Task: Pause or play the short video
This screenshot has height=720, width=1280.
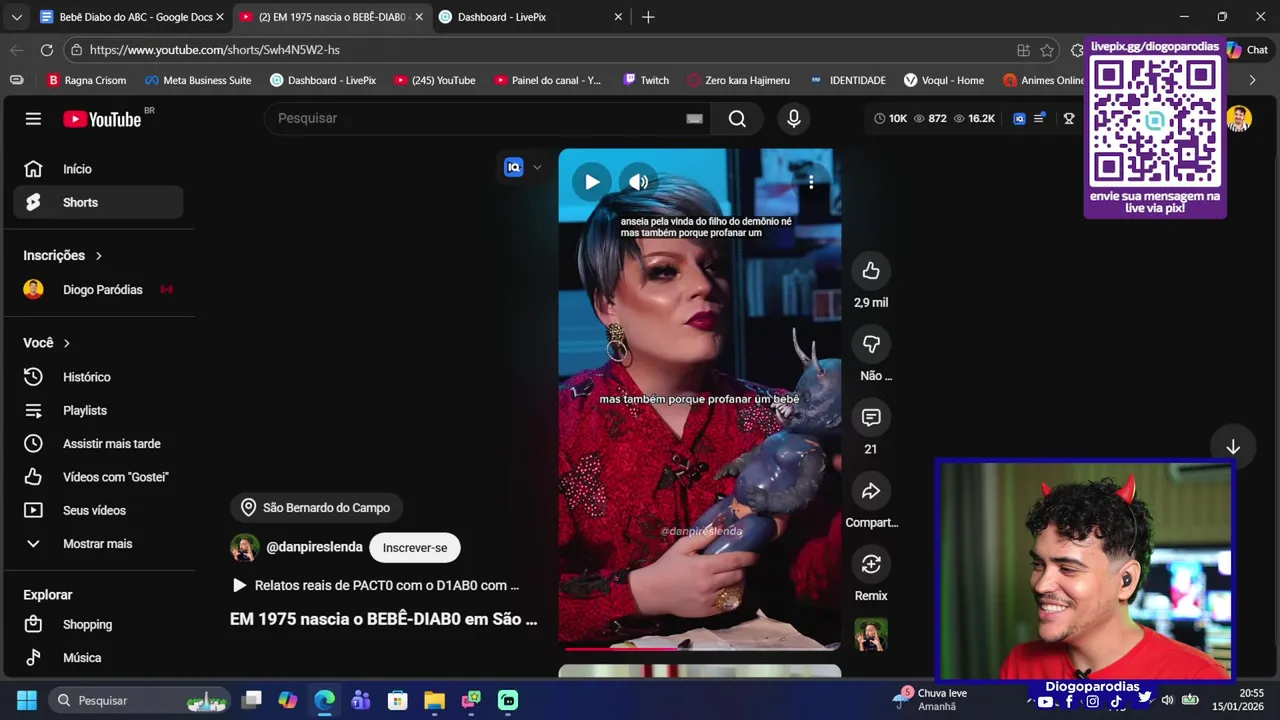Action: click(592, 182)
